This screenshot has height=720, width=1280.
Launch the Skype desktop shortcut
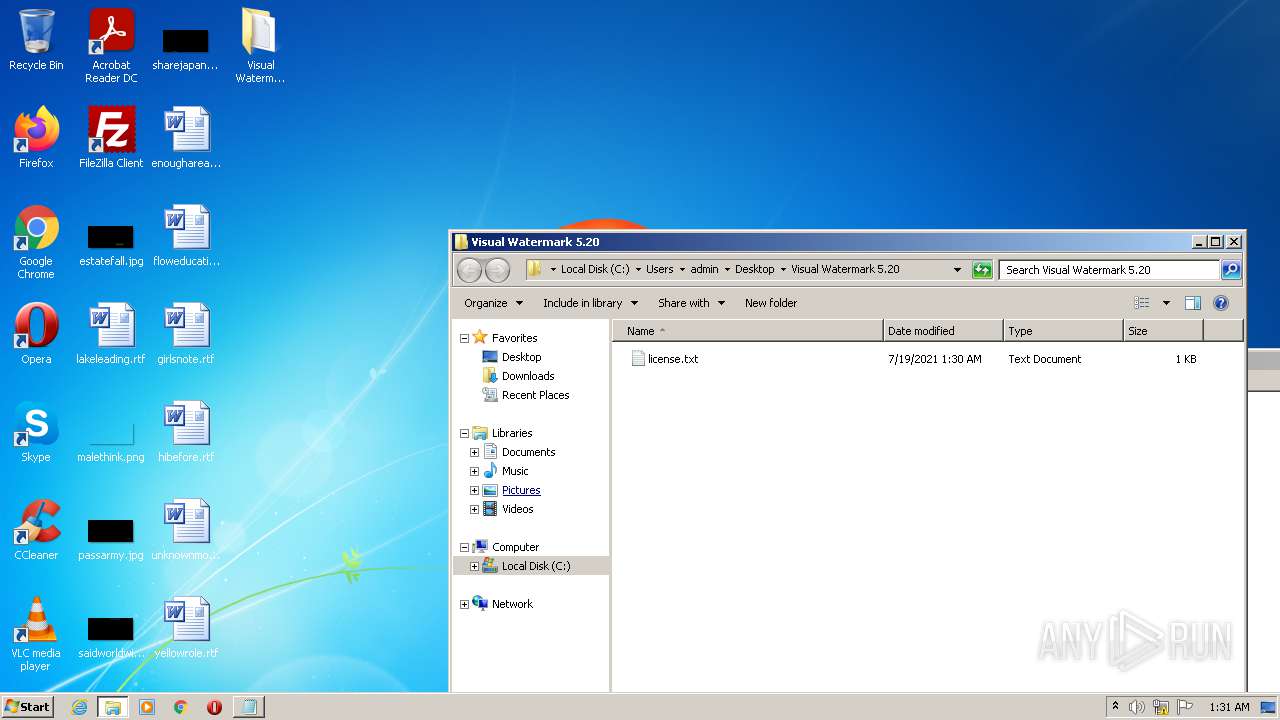[36, 432]
